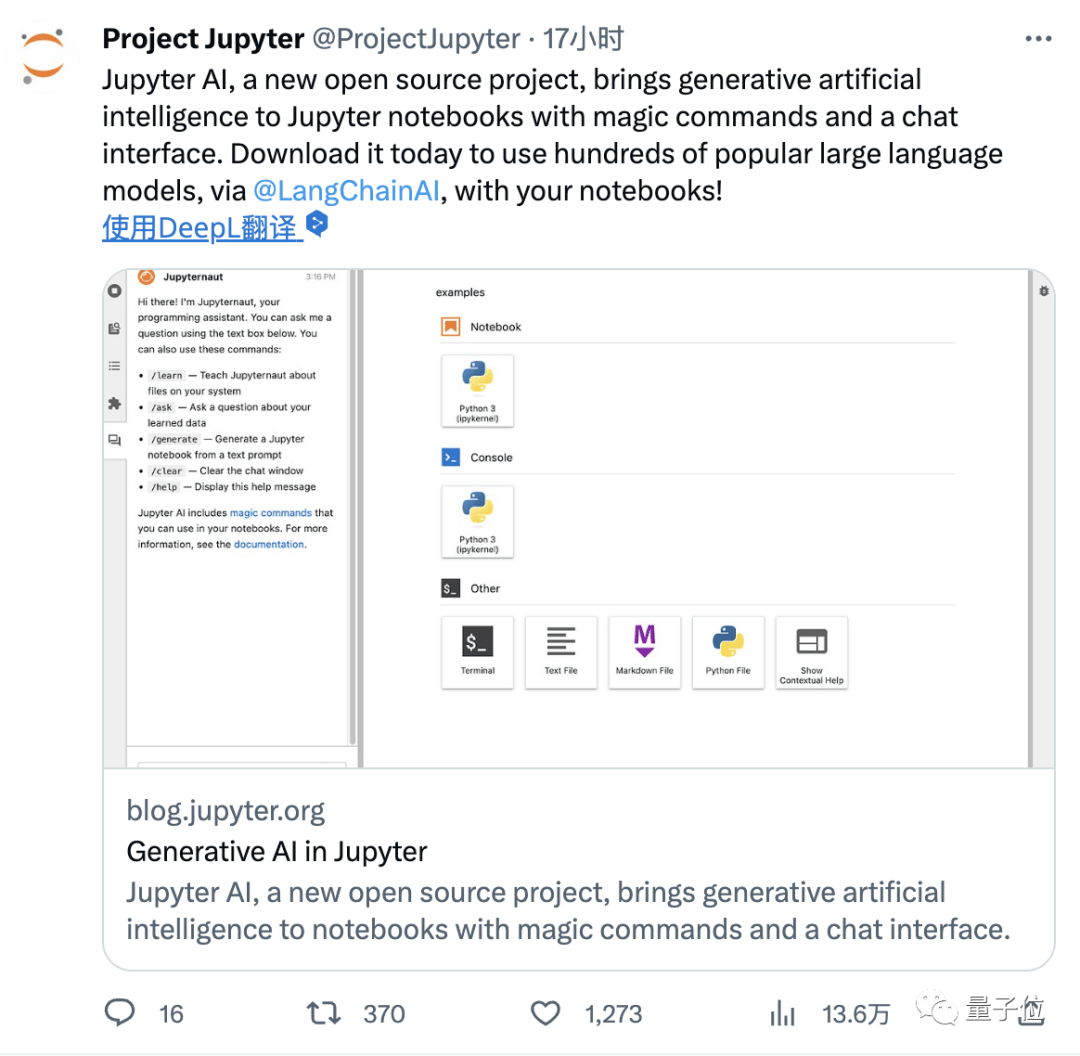Open the @LangChainAI mention
1080x1056 pixels.
(x=347, y=190)
